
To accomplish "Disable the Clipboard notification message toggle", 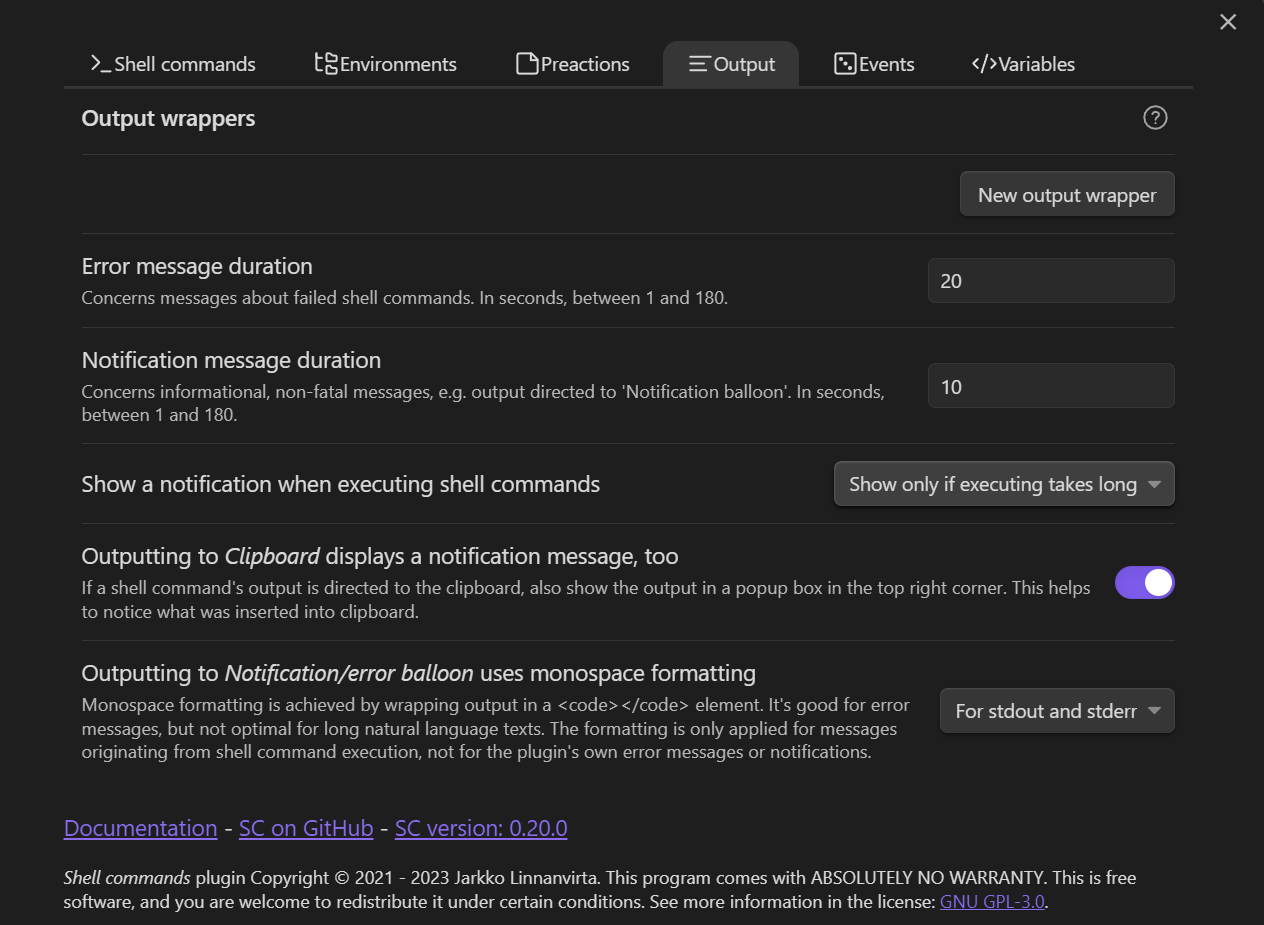I will [x=1144, y=583].
